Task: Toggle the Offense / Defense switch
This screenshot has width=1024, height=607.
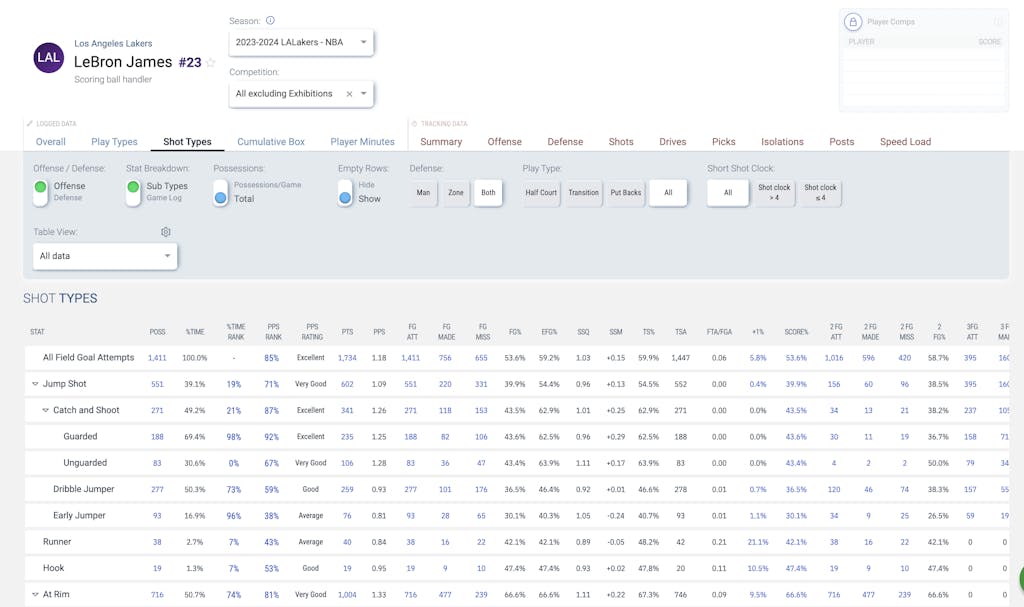Action: pos(40,192)
